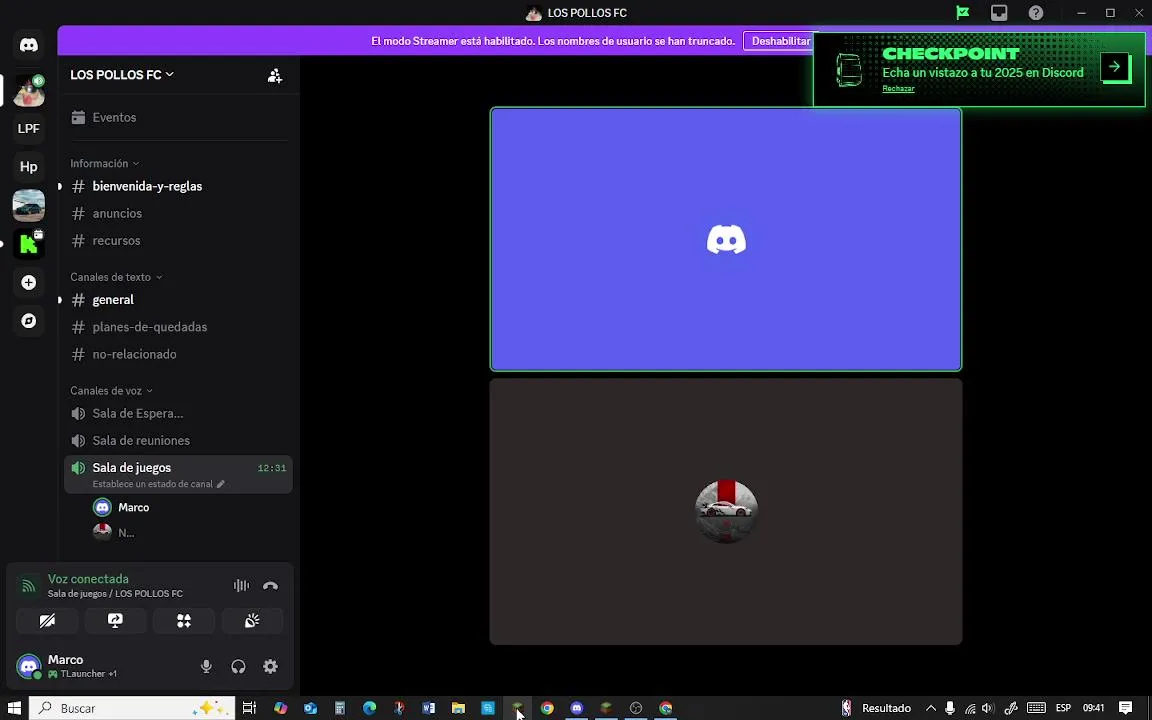The image size is (1152, 720).
Task: Open the no-relacionado channel
Action: 179,354
